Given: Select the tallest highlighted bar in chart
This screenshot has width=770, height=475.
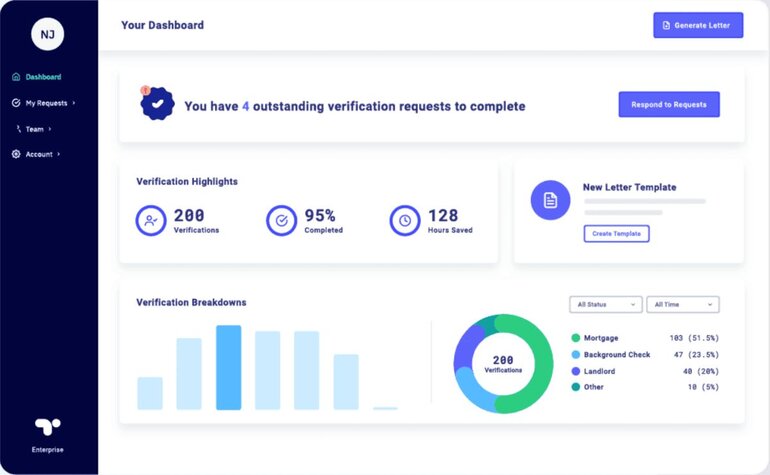Looking at the screenshot, I should [x=228, y=367].
